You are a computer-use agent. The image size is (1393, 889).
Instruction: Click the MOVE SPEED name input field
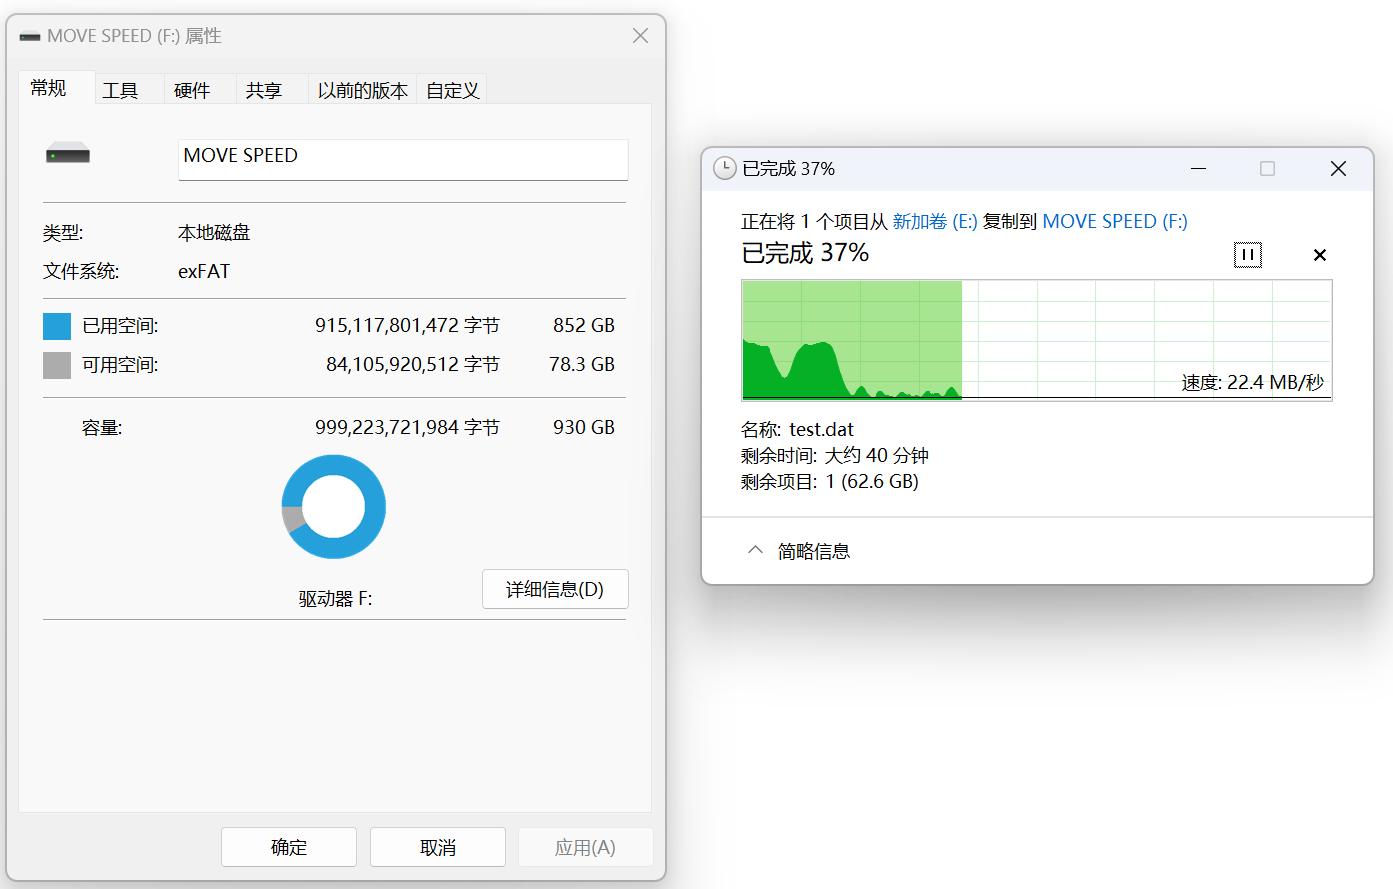402,159
